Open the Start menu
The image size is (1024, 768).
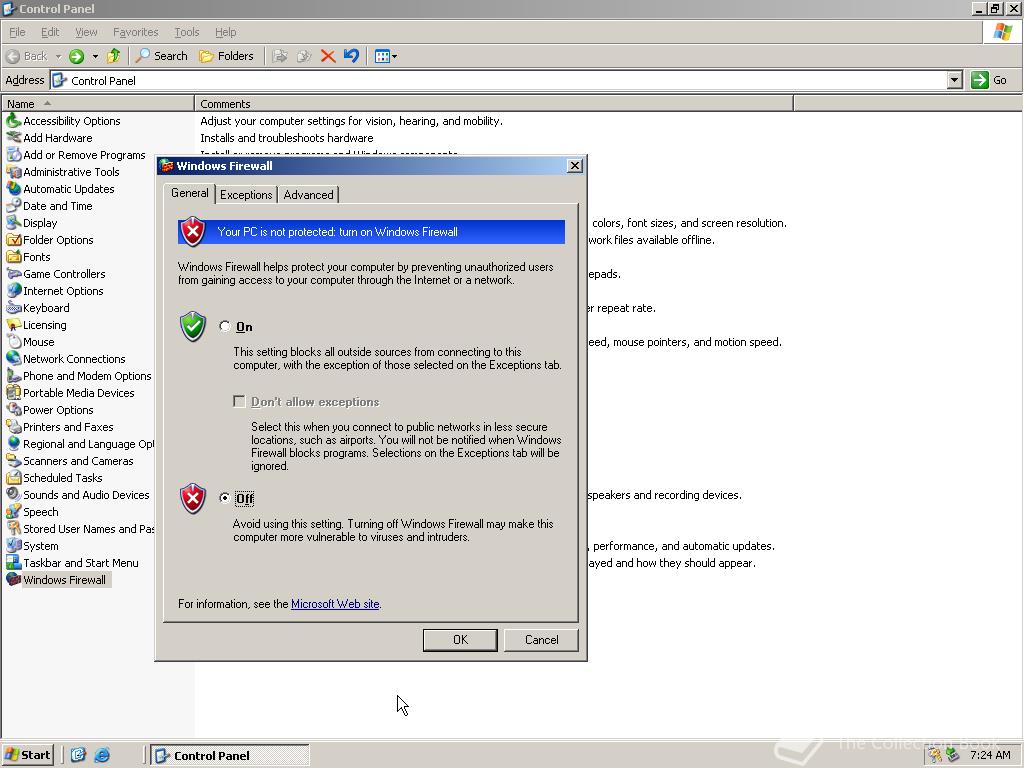[x=27, y=755]
